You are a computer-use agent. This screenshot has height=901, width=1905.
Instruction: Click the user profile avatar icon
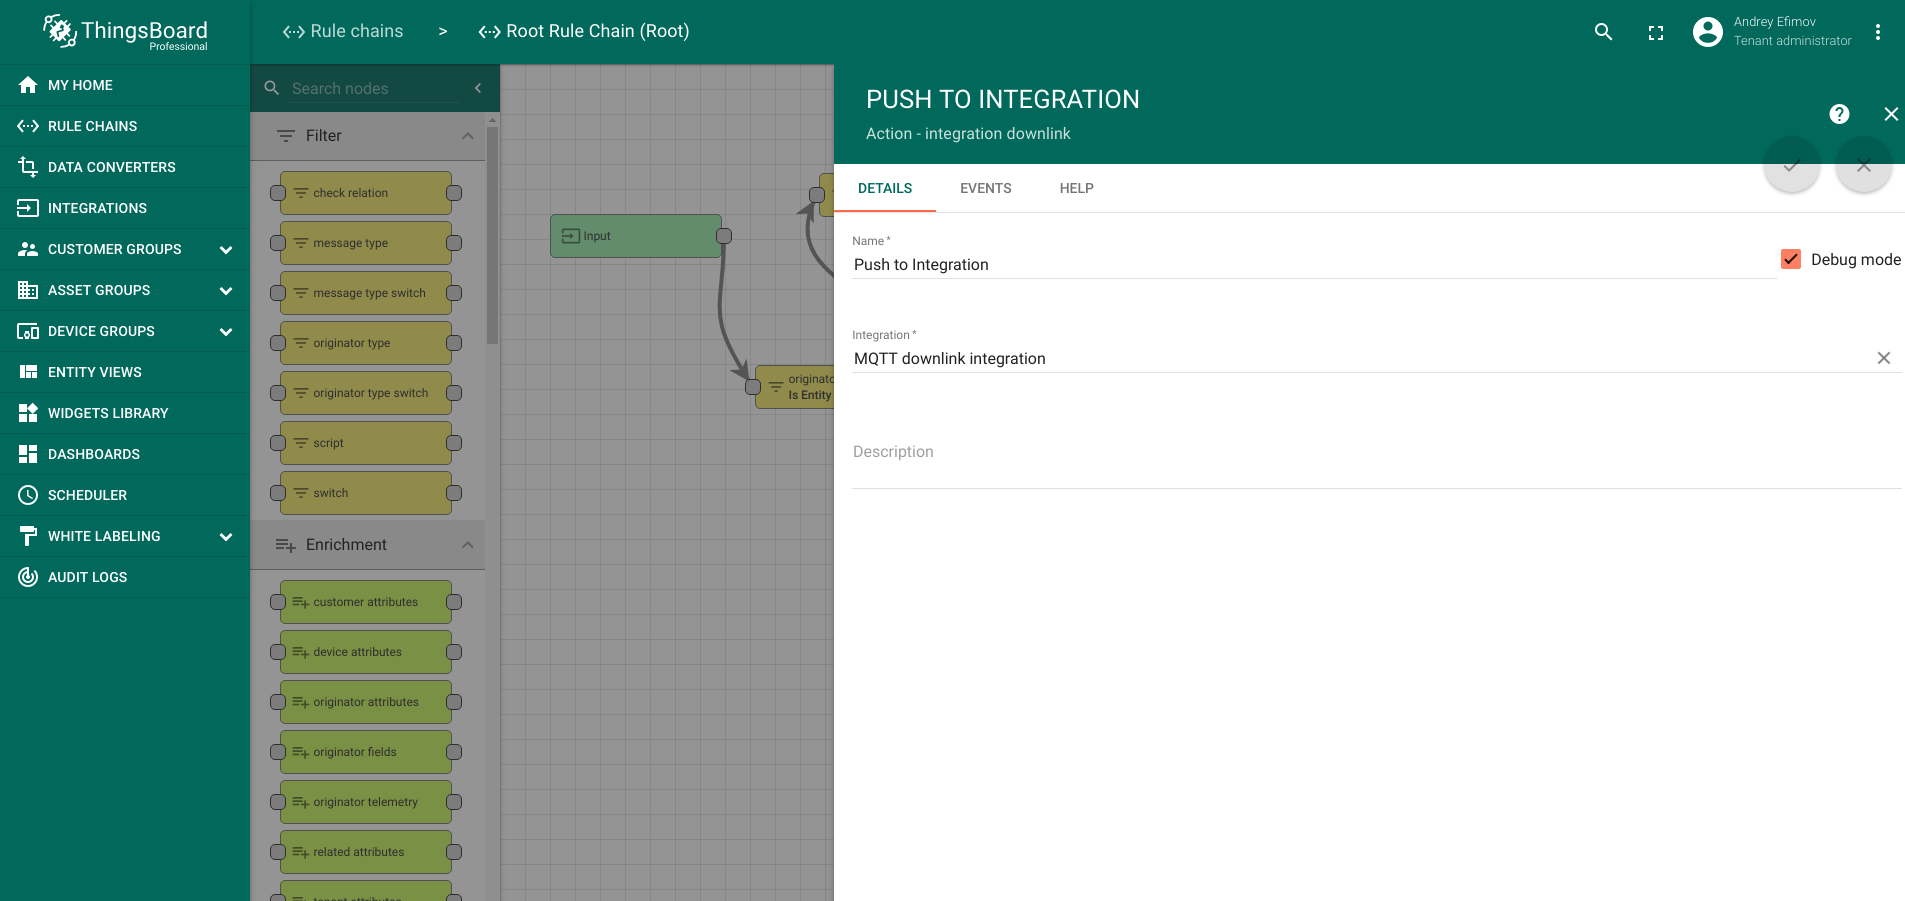point(1707,32)
